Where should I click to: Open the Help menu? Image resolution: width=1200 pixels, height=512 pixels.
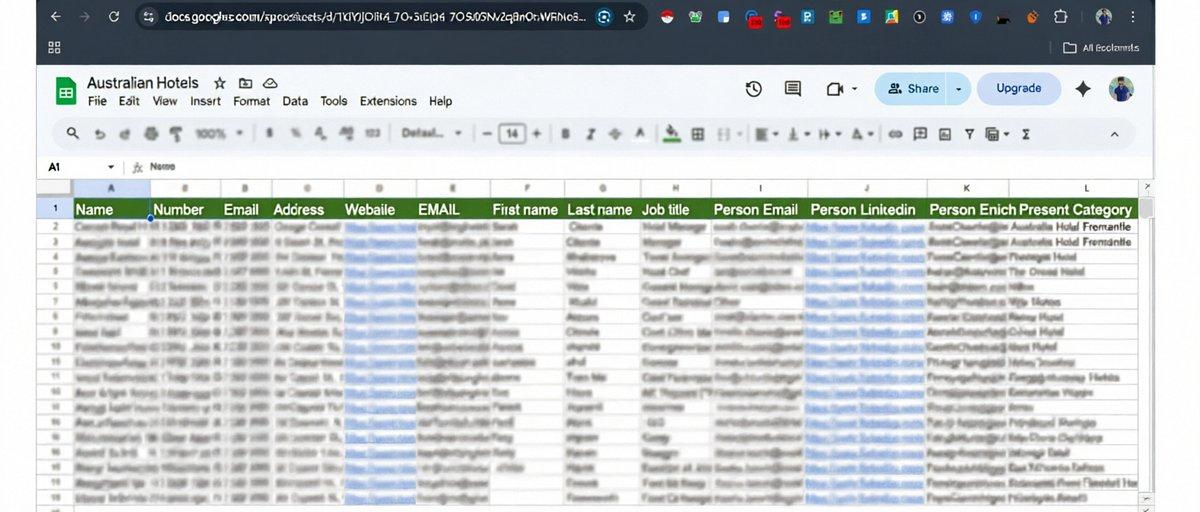pyautogui.click(x=441, y=101)
